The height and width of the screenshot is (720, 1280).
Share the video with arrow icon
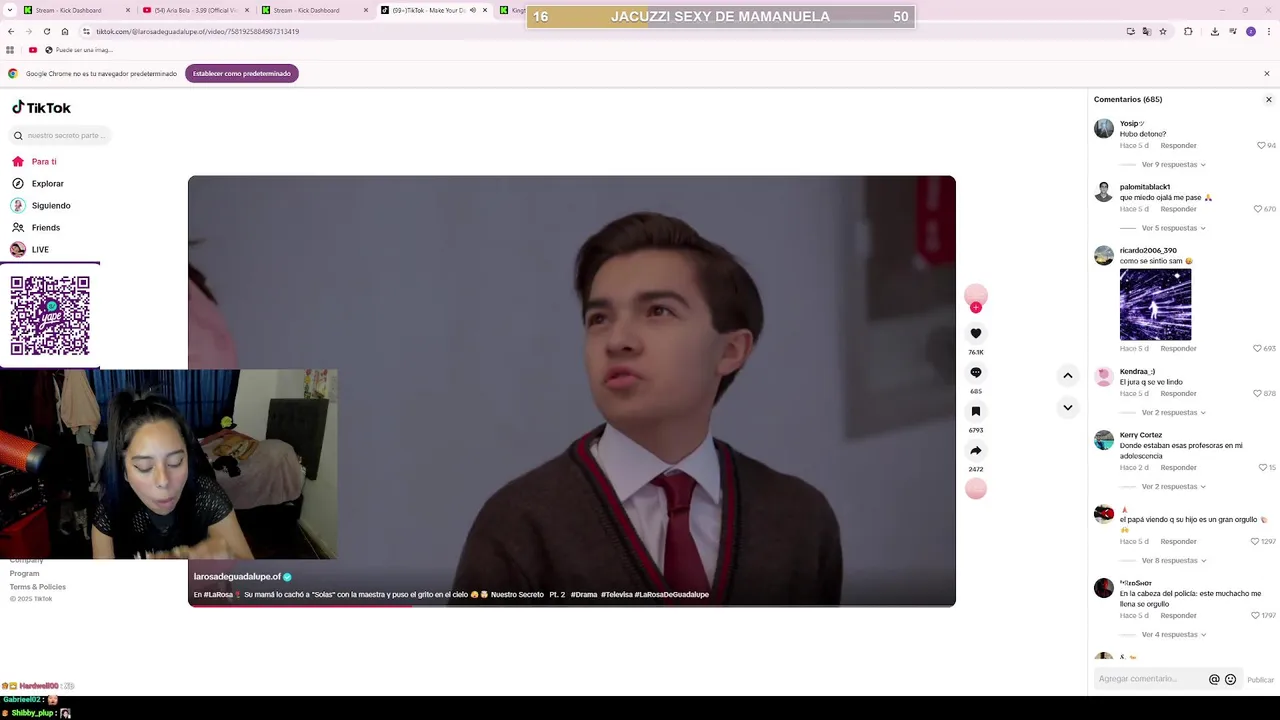[976, 450]
